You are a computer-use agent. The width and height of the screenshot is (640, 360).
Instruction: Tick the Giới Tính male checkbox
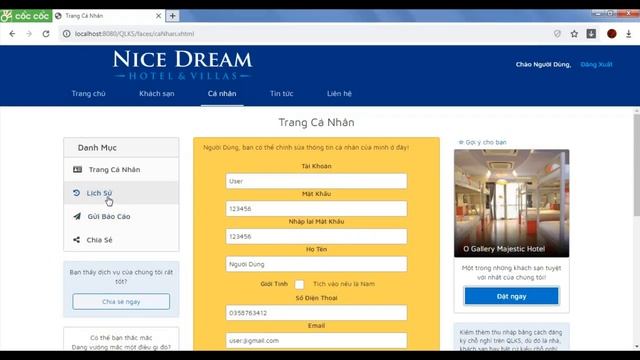[x=300, y=284]
